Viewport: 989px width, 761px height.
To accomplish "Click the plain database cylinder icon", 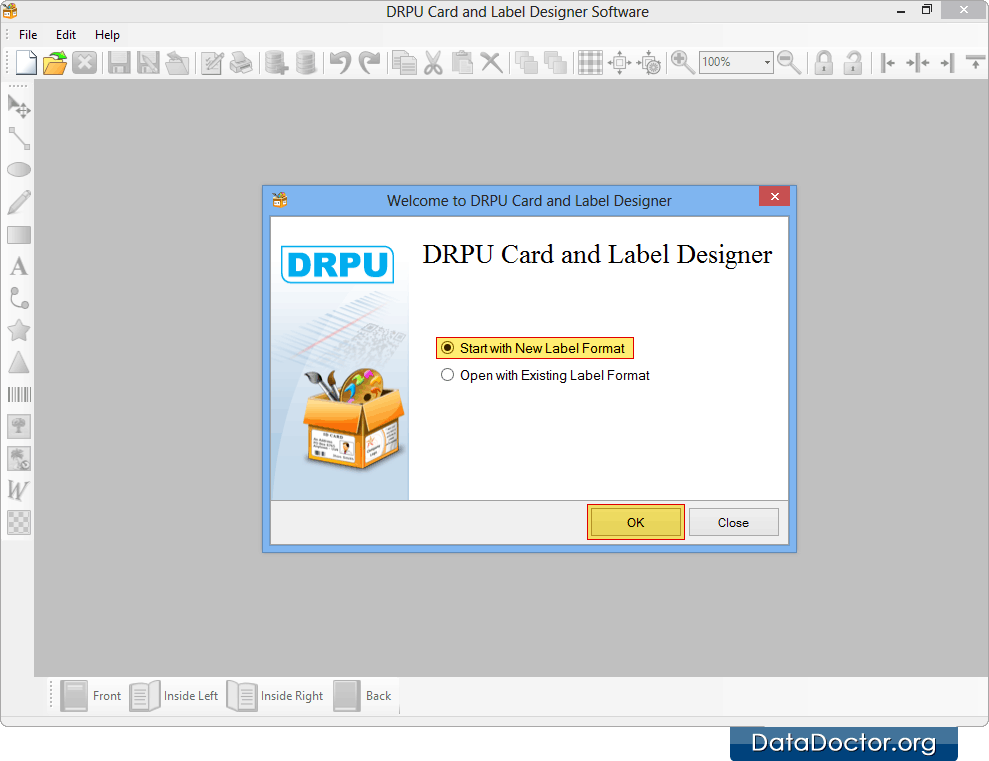I will 306,62.
